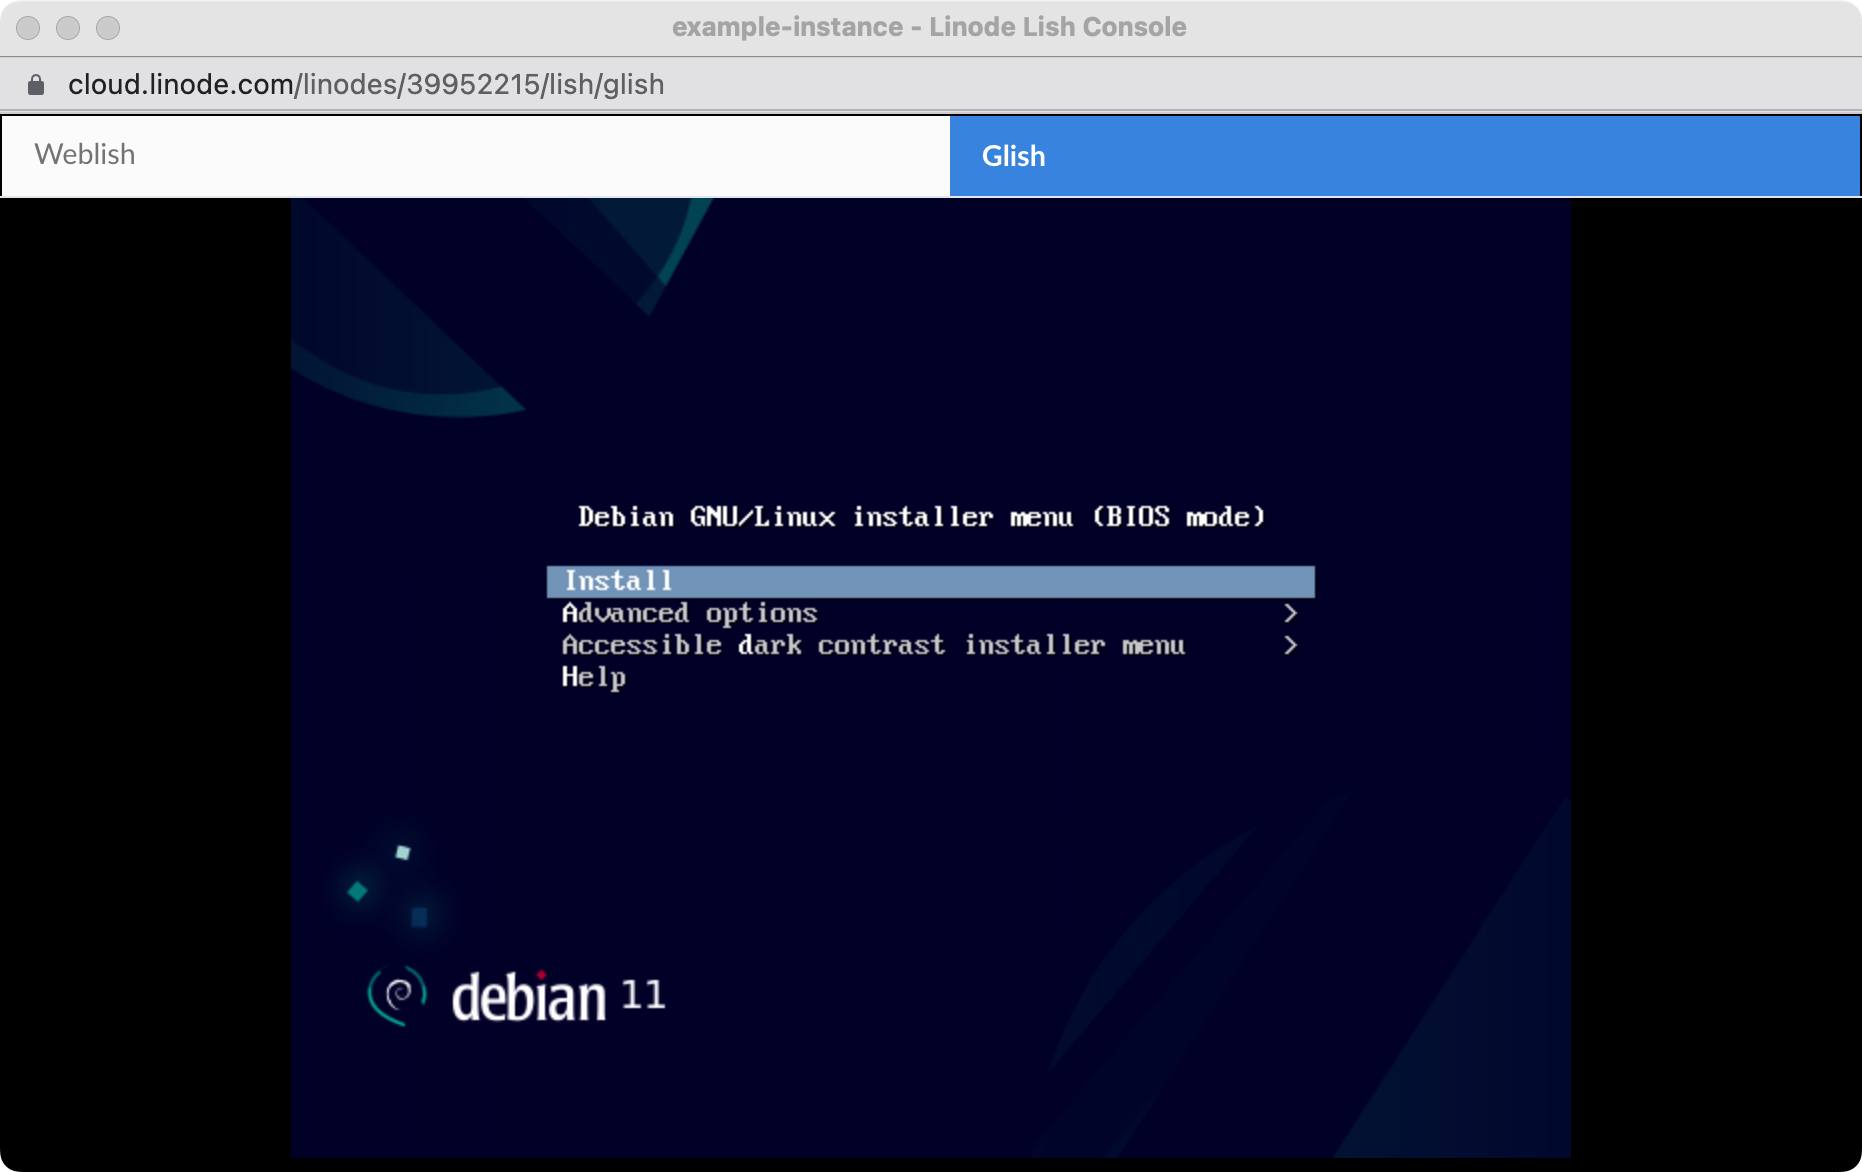Viewport: 1862px width, 1172px height.
Task: Click the chevron beside Accessible dark contrast
Action: click(1290, 645)
